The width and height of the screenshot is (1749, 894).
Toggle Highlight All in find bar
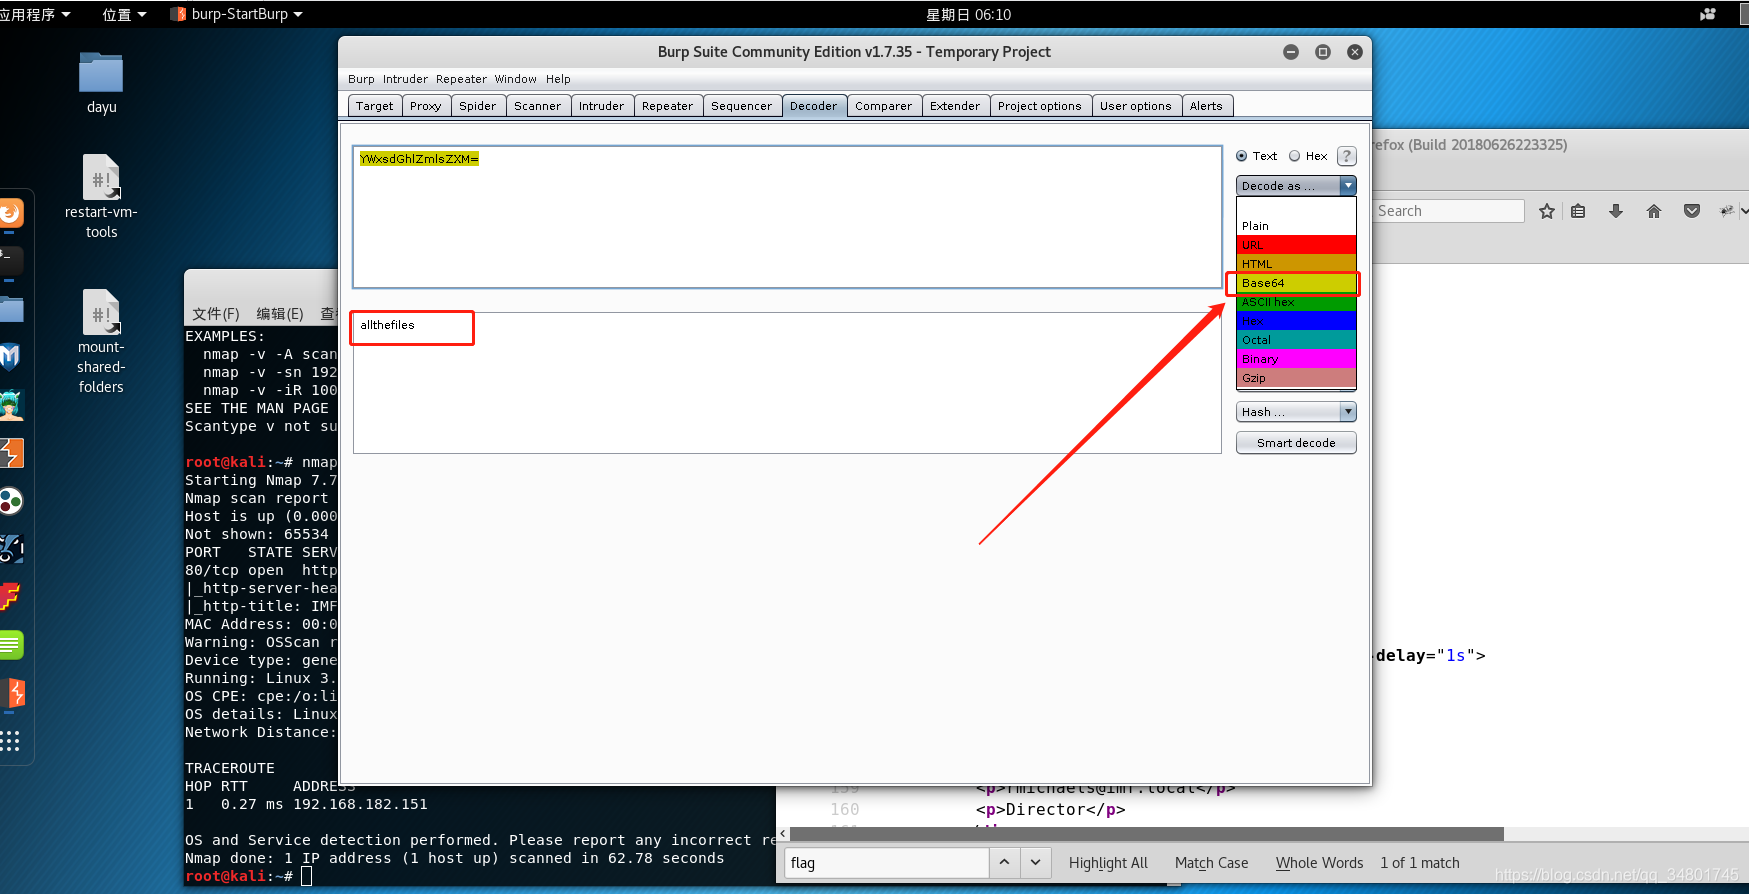(1108, 863)
